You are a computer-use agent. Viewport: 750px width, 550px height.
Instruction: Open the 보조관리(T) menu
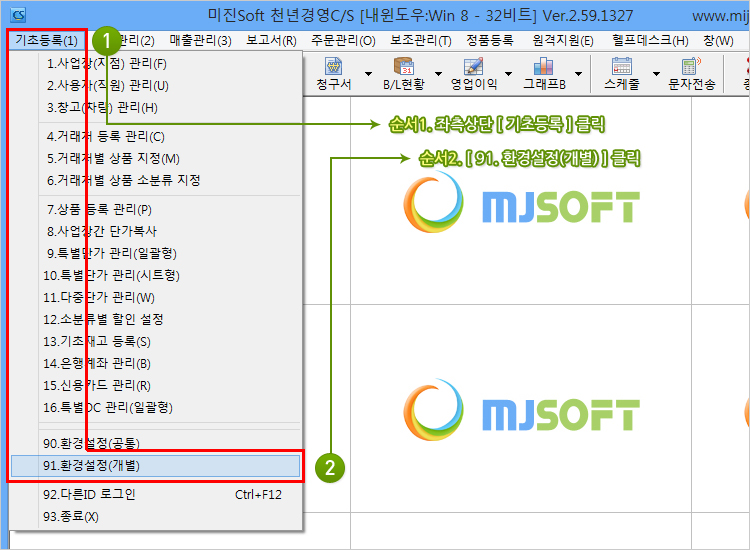tap(420, 41)
